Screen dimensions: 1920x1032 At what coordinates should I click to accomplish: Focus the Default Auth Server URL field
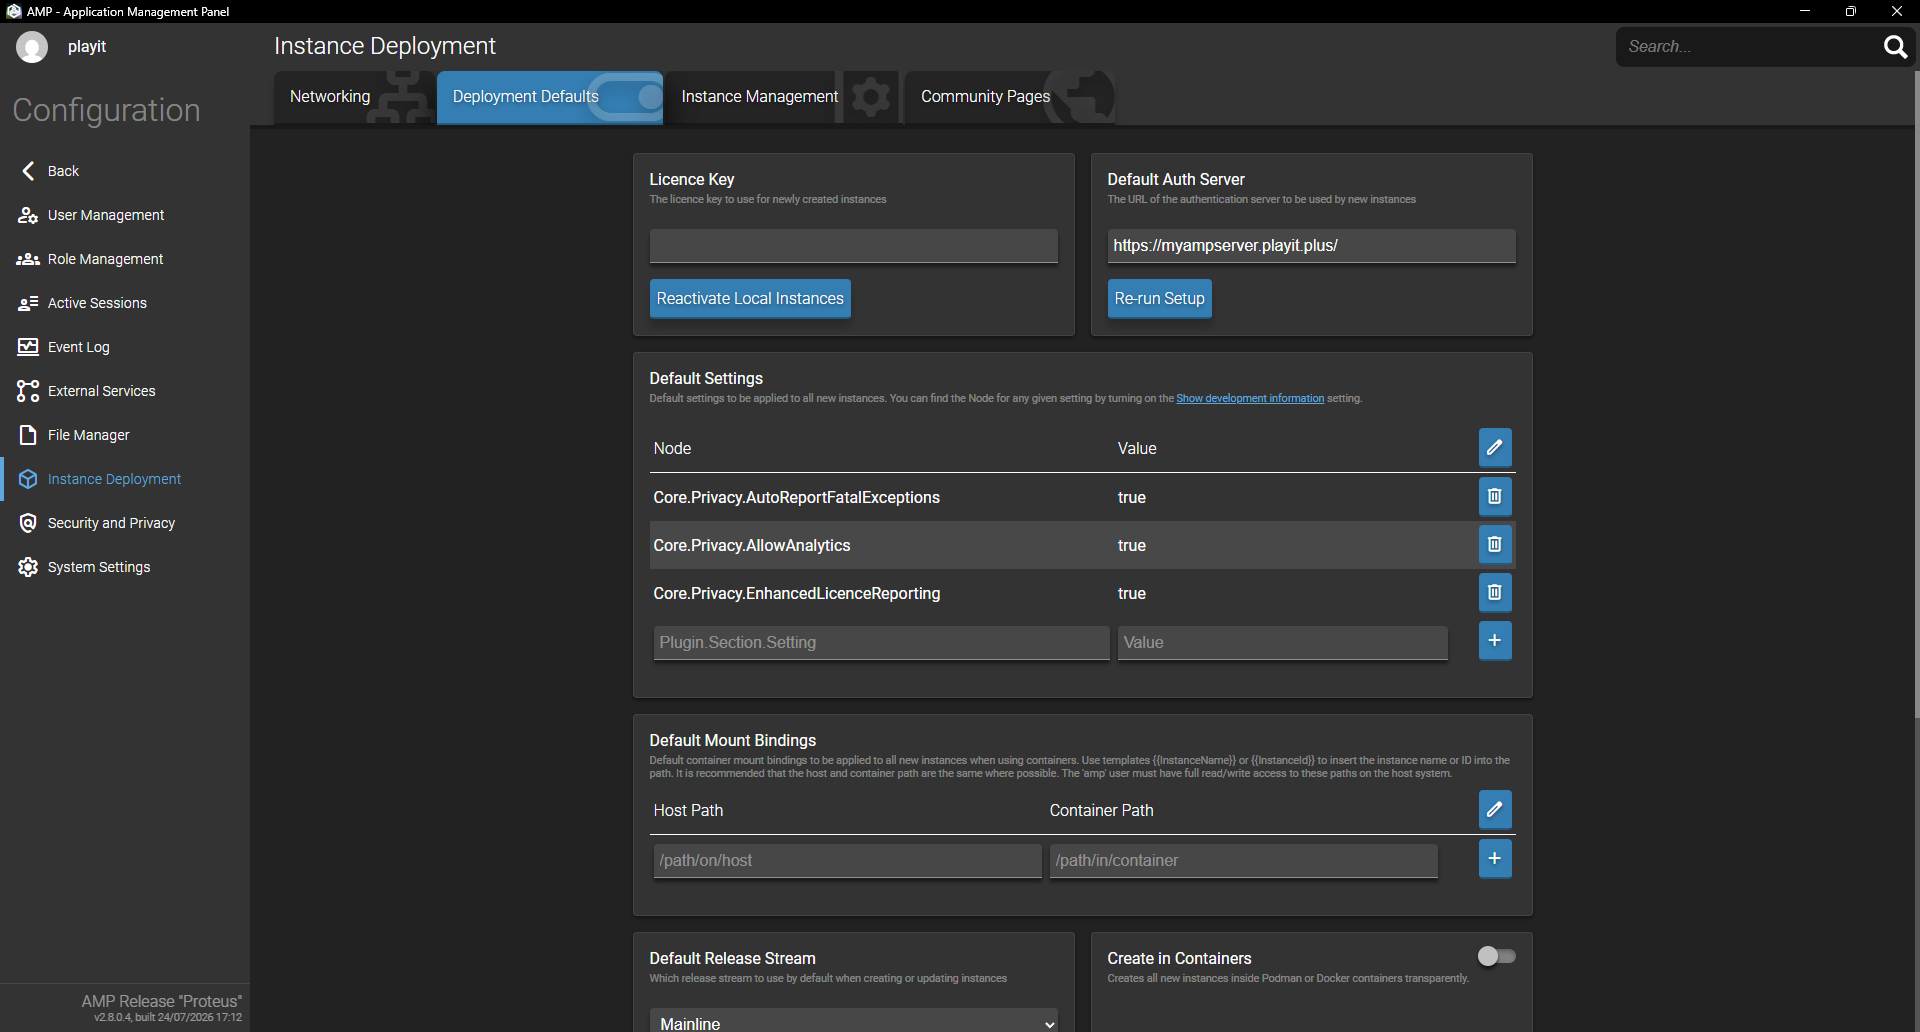coord(1311,246)
